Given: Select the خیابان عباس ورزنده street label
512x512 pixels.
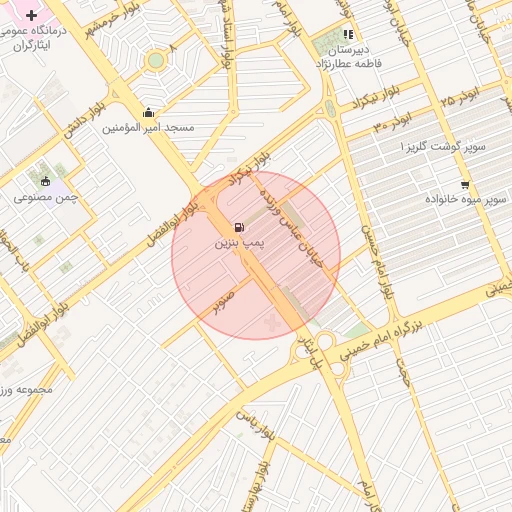Looking at the screenshot, I should [291, 230].
